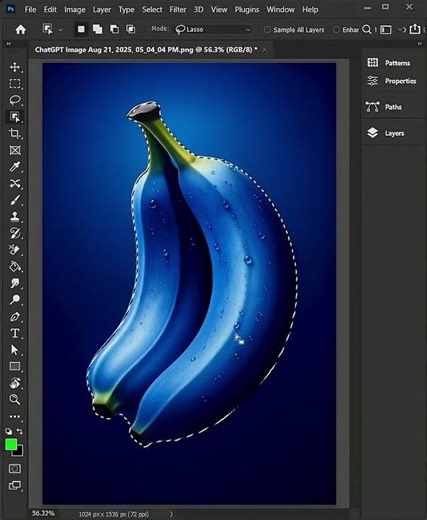This screenshot has height=520, width=427.
Task: Select the Brush tool
Action: click(15, 200)
